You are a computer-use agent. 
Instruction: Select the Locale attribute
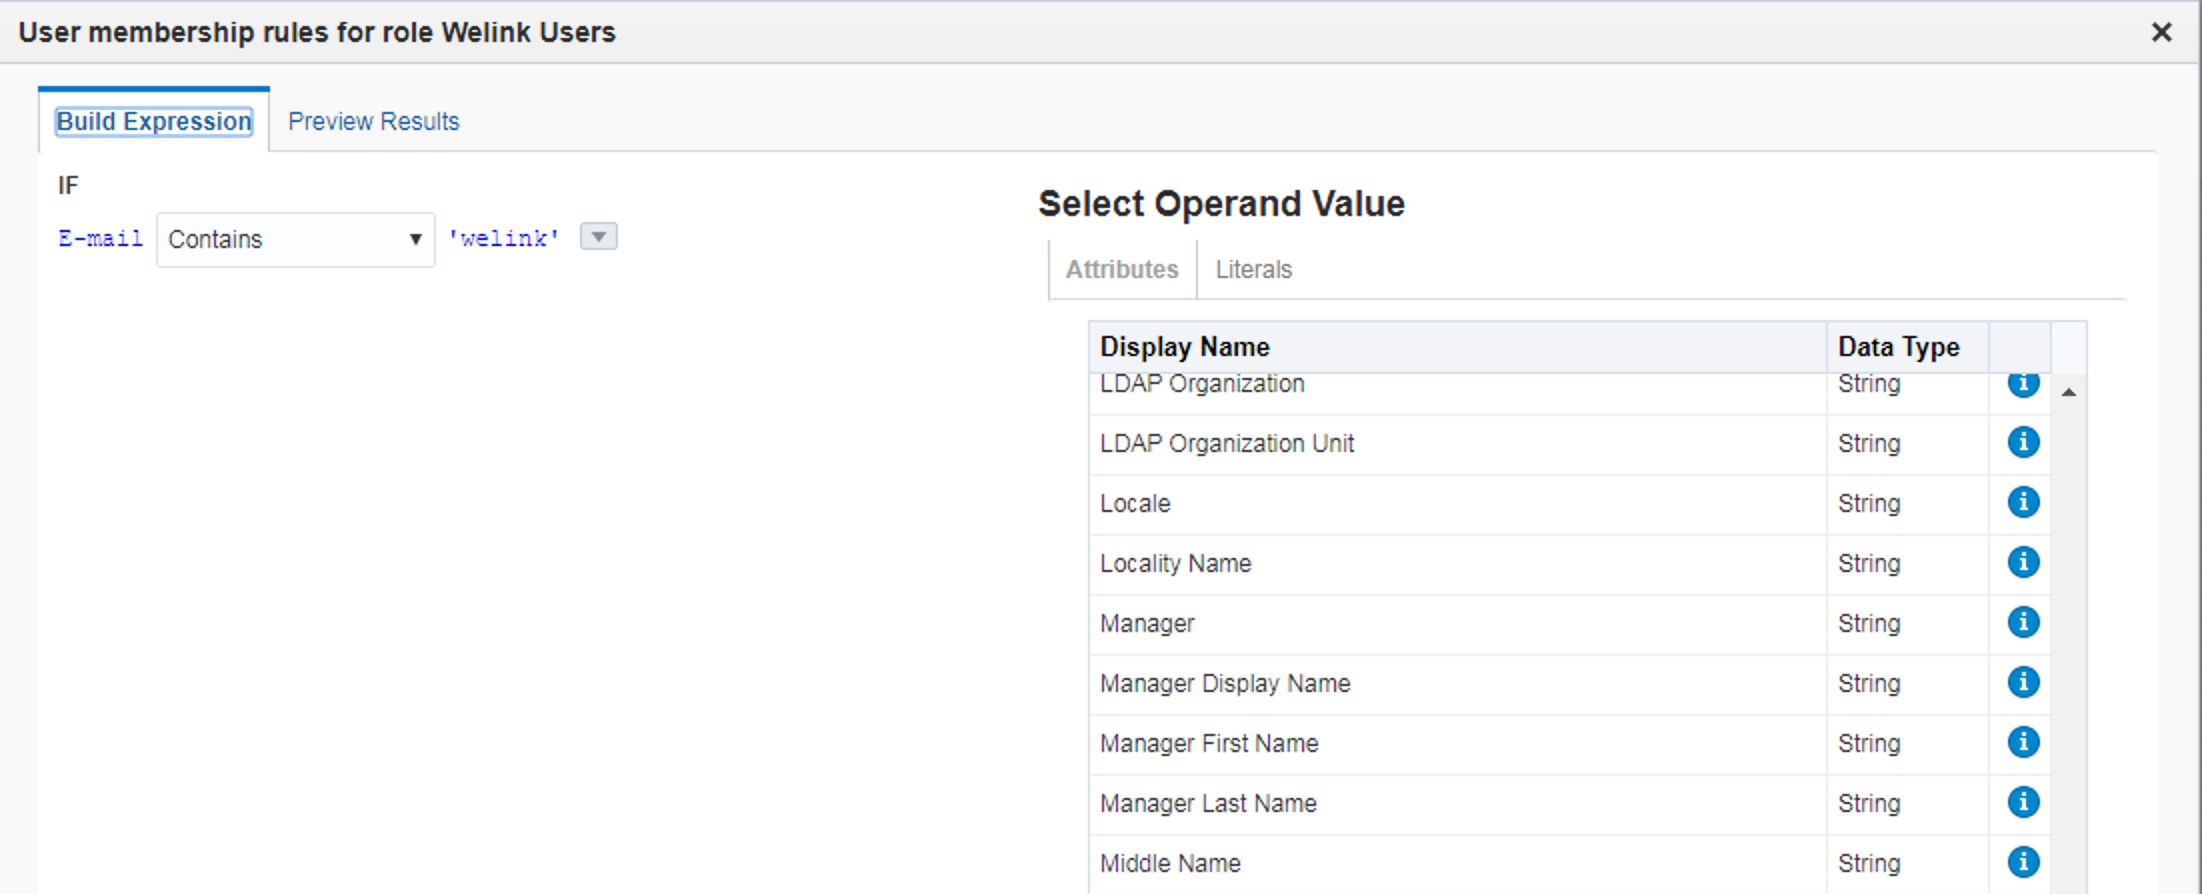[x=1569, y=504]
